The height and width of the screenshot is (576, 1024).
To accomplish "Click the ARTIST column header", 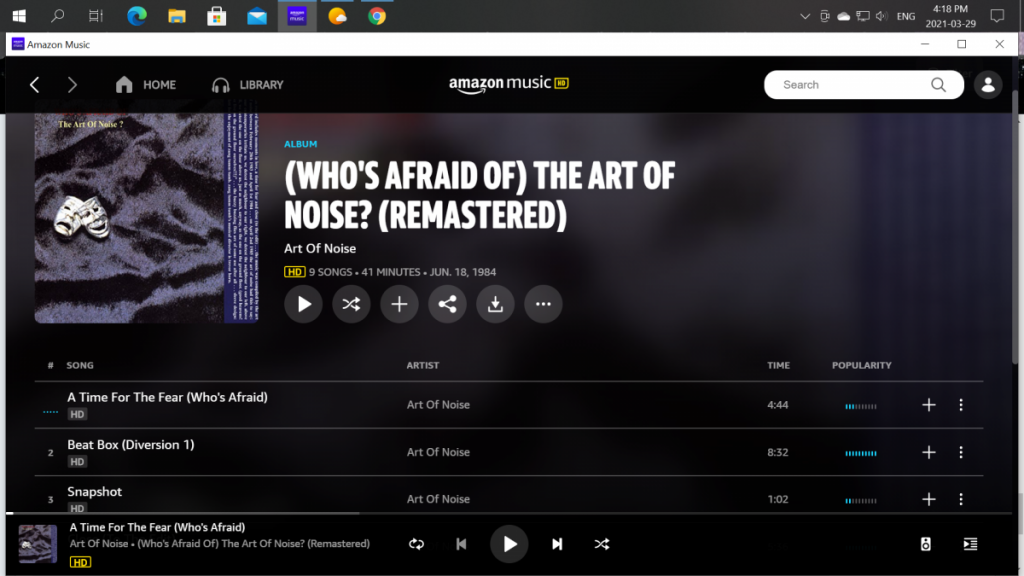I will (x=423, y=365).
